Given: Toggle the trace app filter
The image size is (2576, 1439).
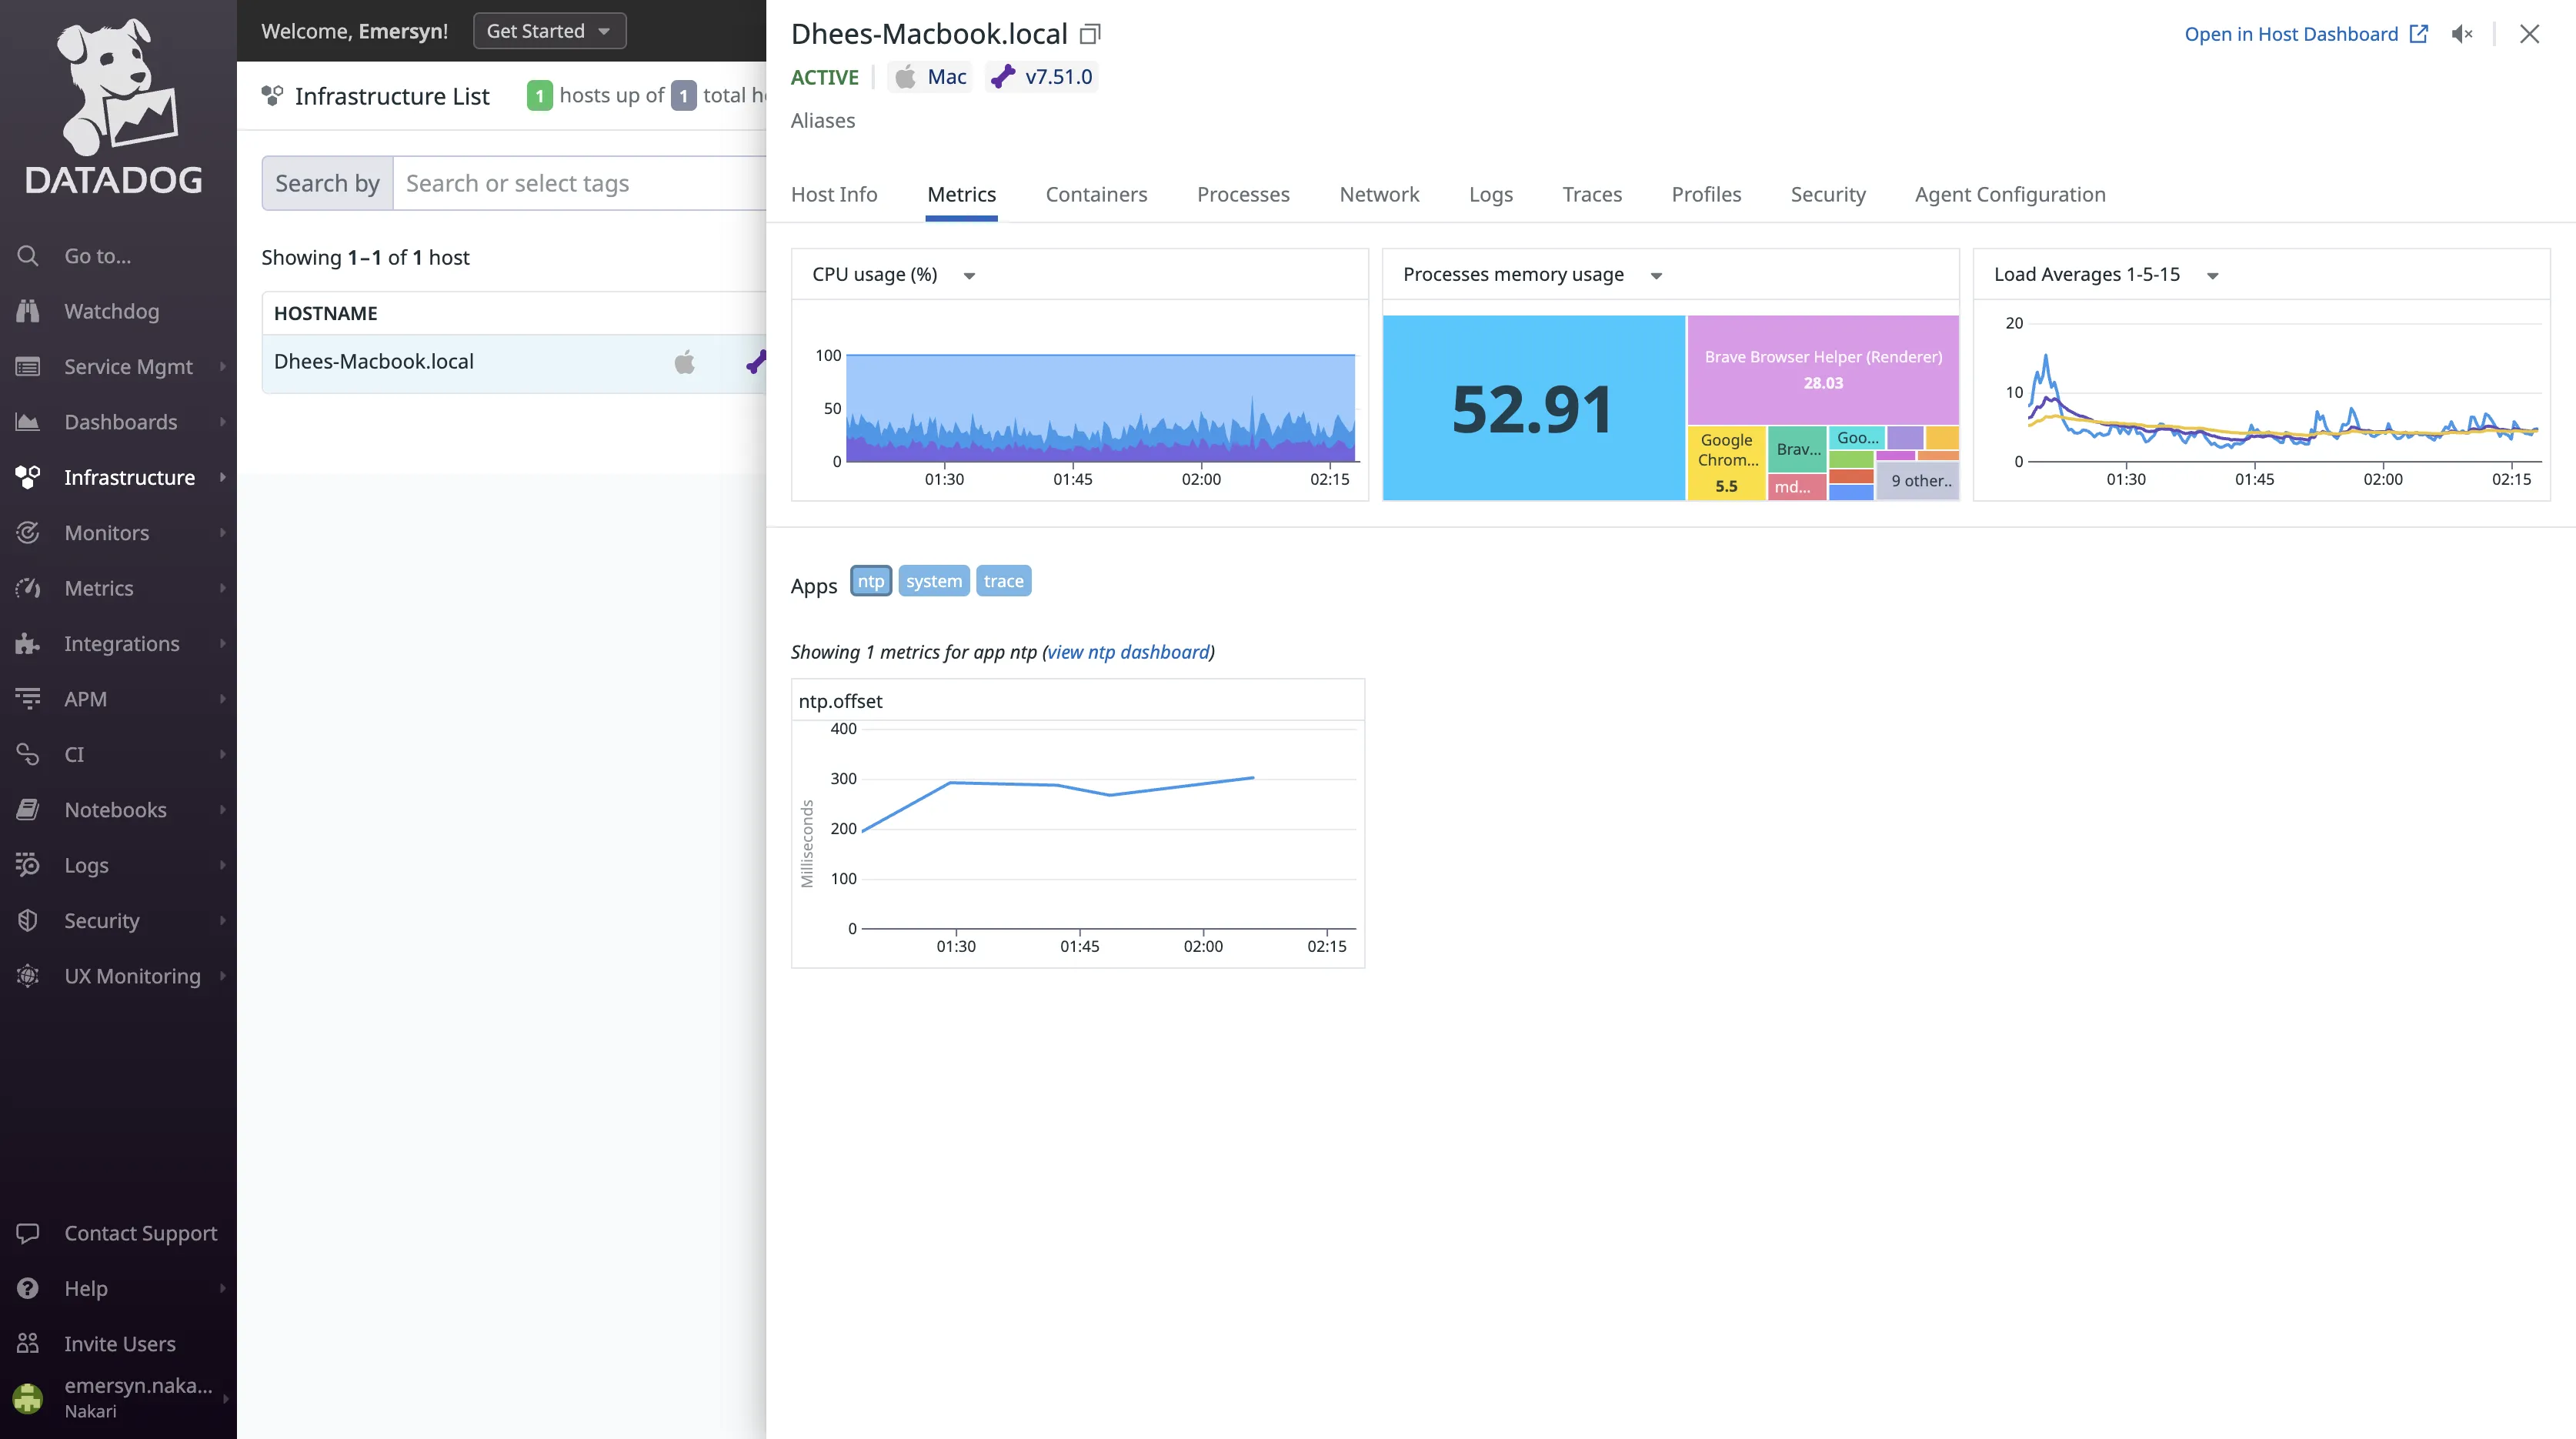Looking at the screenshot, I should coord(1003,581).
